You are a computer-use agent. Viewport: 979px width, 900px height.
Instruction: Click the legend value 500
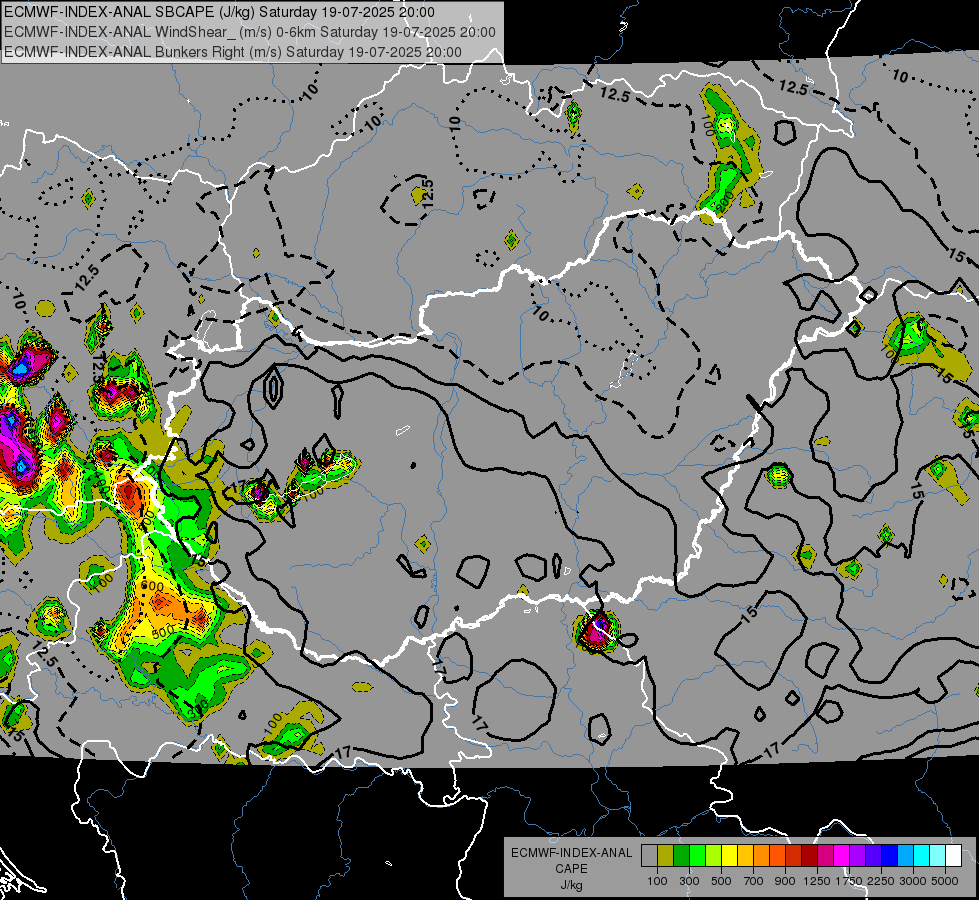click(x=721, y=881)
